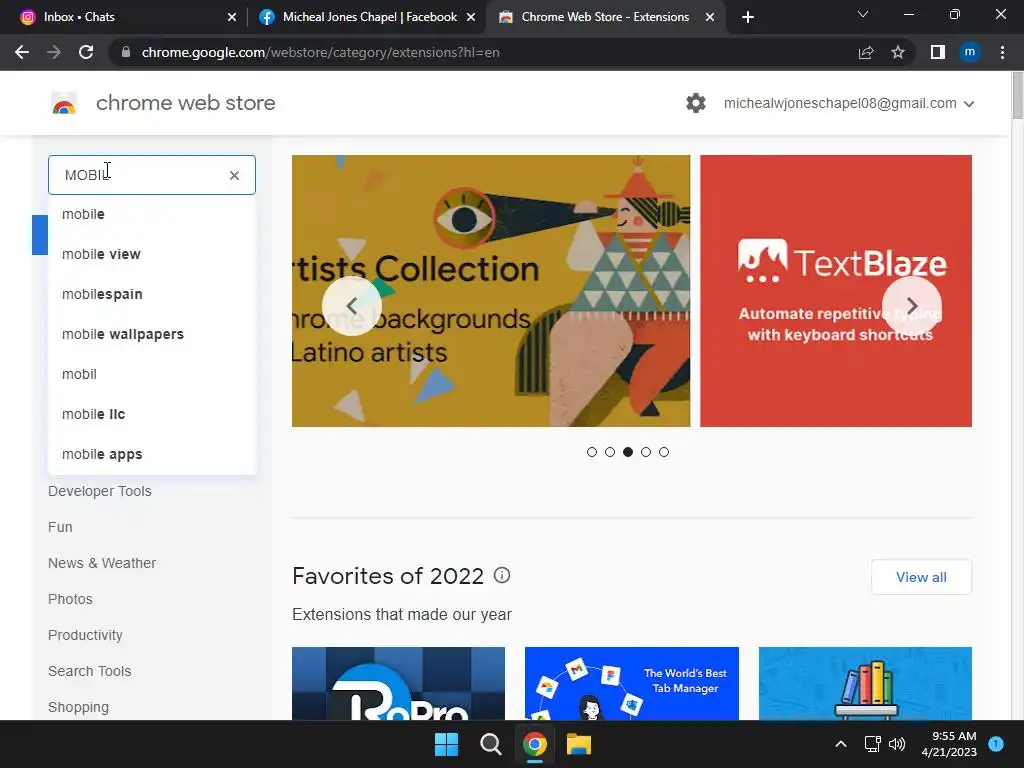Viewport: 1024px width, 768px height.
Task: Open the tab search chevron
Action: tap(863, 14)
